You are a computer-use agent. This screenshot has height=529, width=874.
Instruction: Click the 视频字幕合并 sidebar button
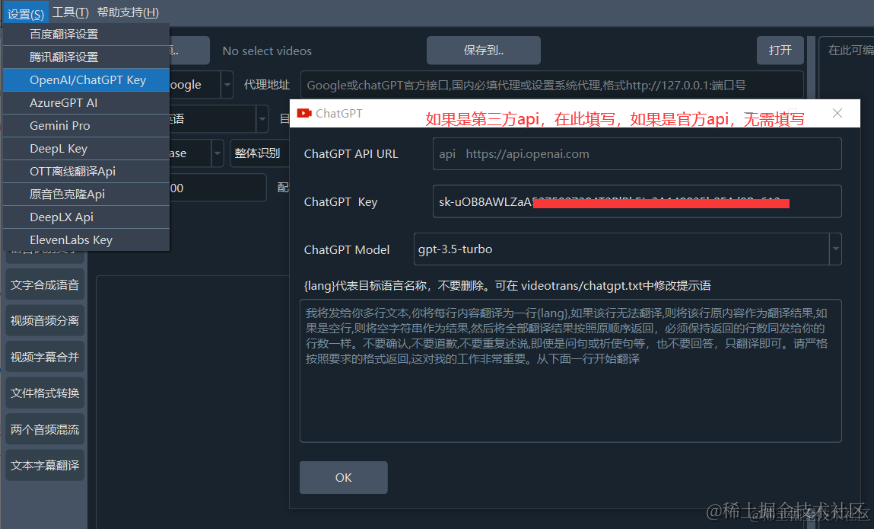click(x=45, y=357)
